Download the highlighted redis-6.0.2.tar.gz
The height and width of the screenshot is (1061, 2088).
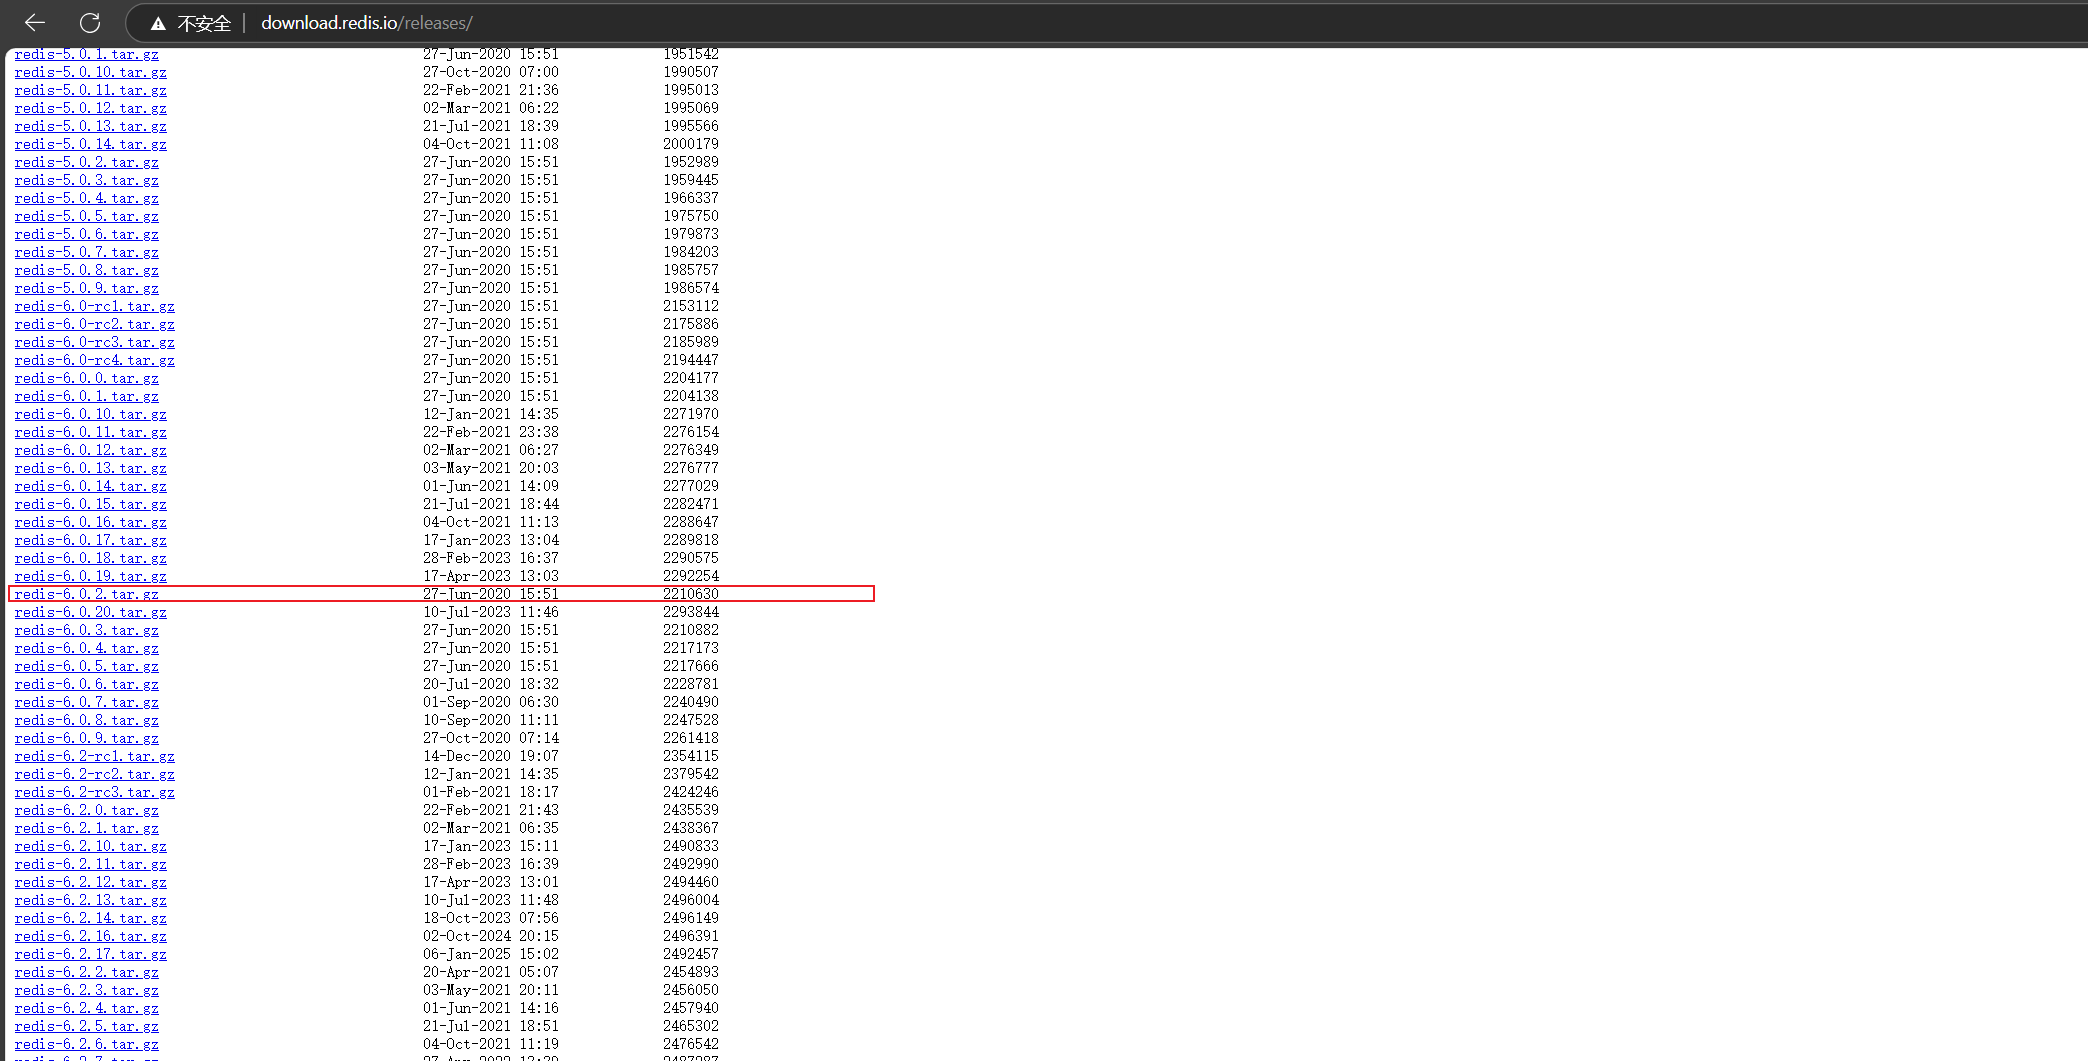[x=87, y=594]
